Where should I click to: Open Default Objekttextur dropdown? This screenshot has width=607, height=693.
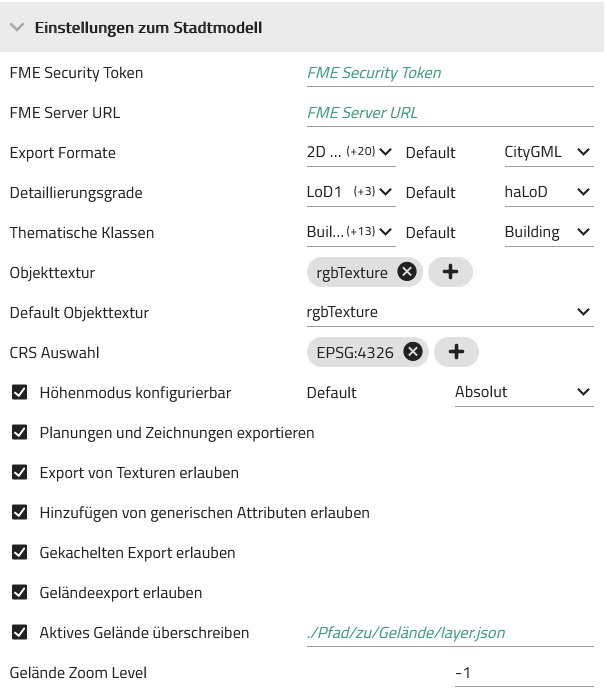(450, 312)
